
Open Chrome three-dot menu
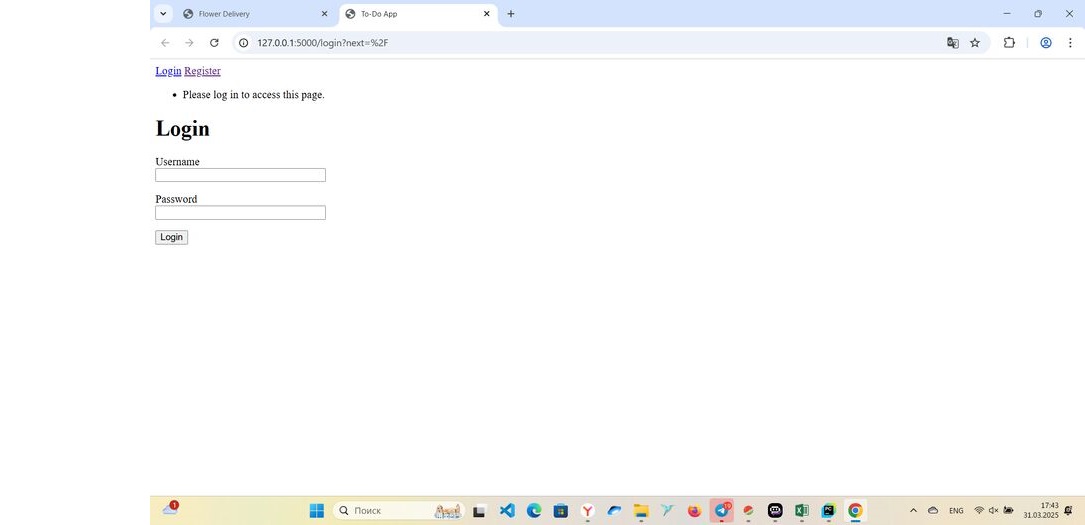[1070, 43]
